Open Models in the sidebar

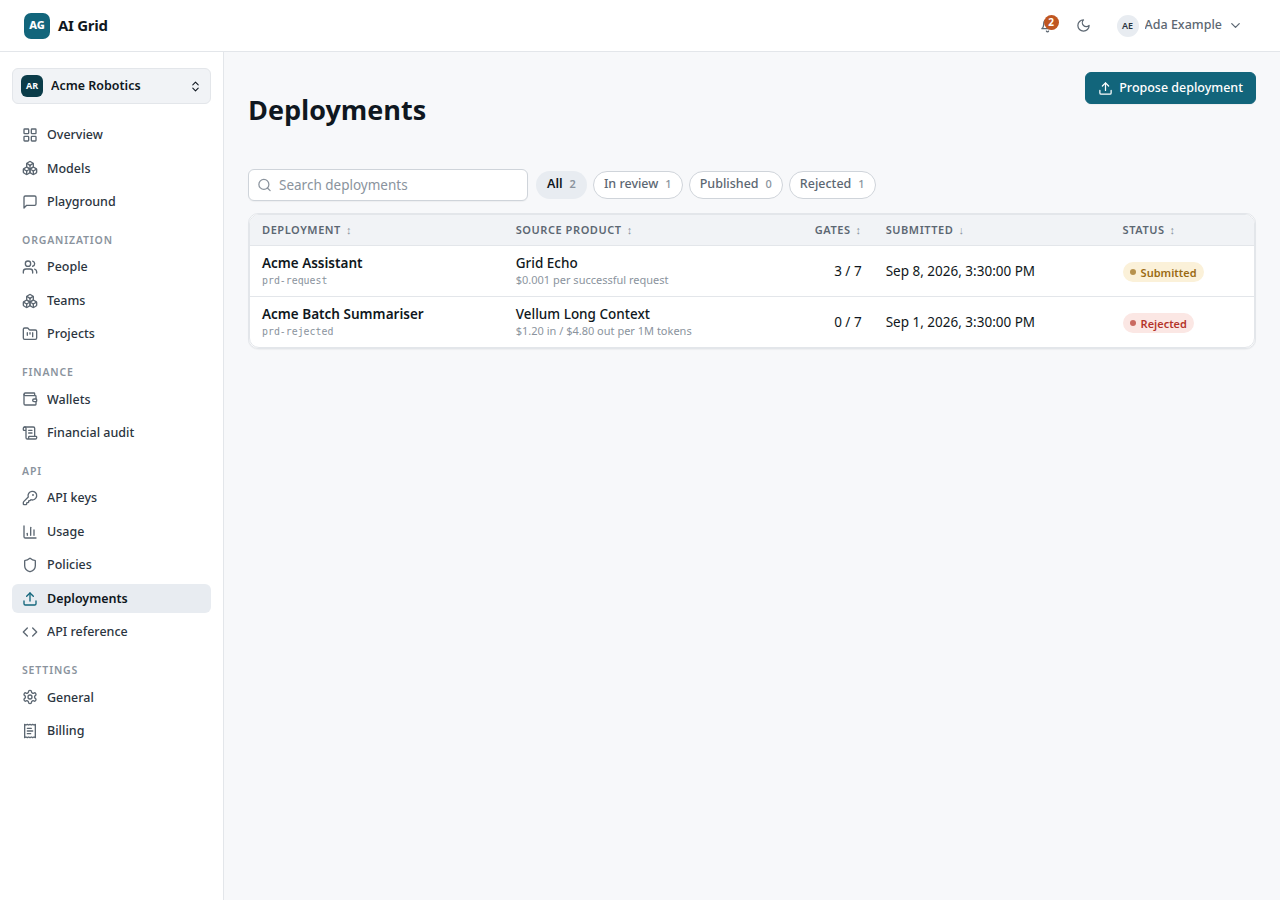click(112, 169)
